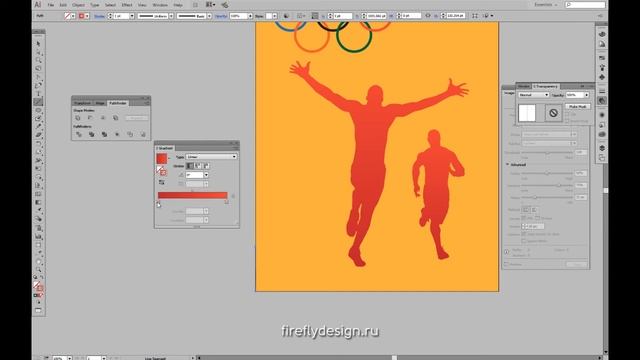640x360 pixels.
Task: Delete gradient stop trash icon
Action: [x=233, y=196]
